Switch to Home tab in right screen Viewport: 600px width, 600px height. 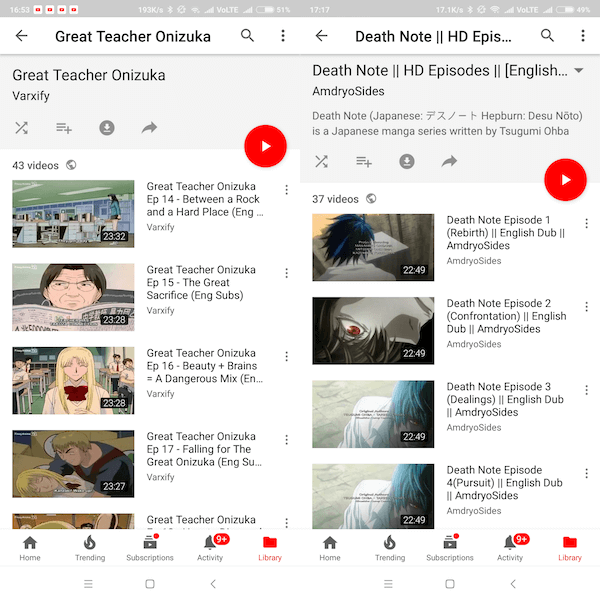point(330,548)
